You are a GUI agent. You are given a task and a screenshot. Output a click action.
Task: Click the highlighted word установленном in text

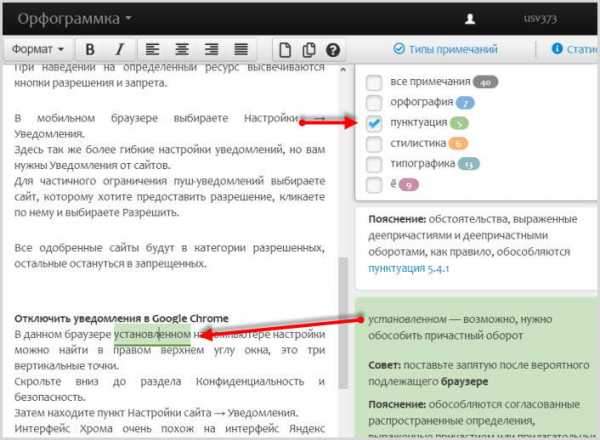(152, 334)
